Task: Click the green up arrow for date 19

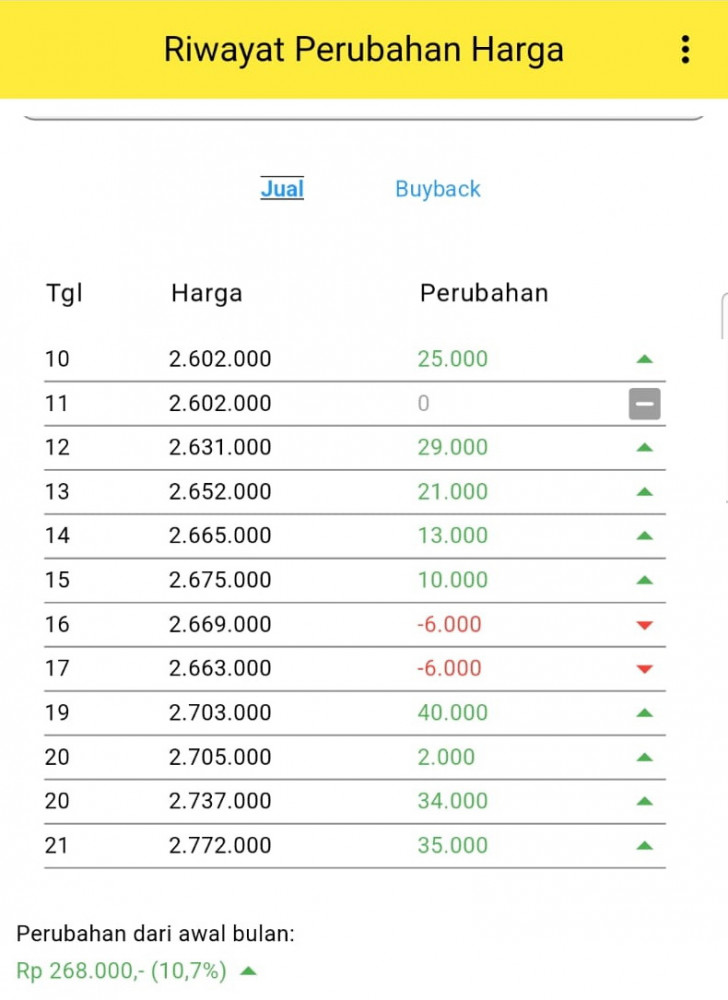Action: [x=644, y=713]
